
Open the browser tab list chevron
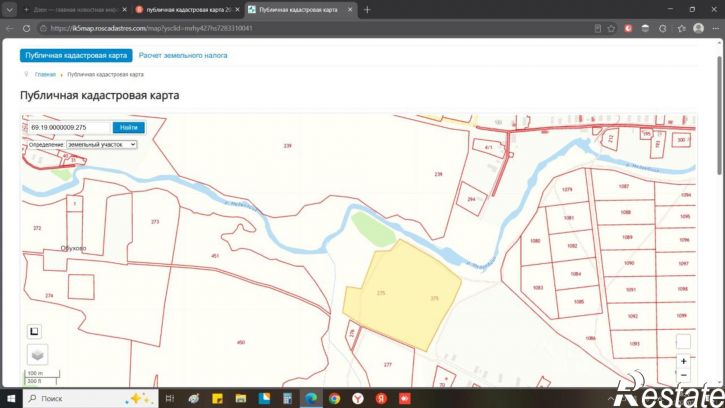9,9
